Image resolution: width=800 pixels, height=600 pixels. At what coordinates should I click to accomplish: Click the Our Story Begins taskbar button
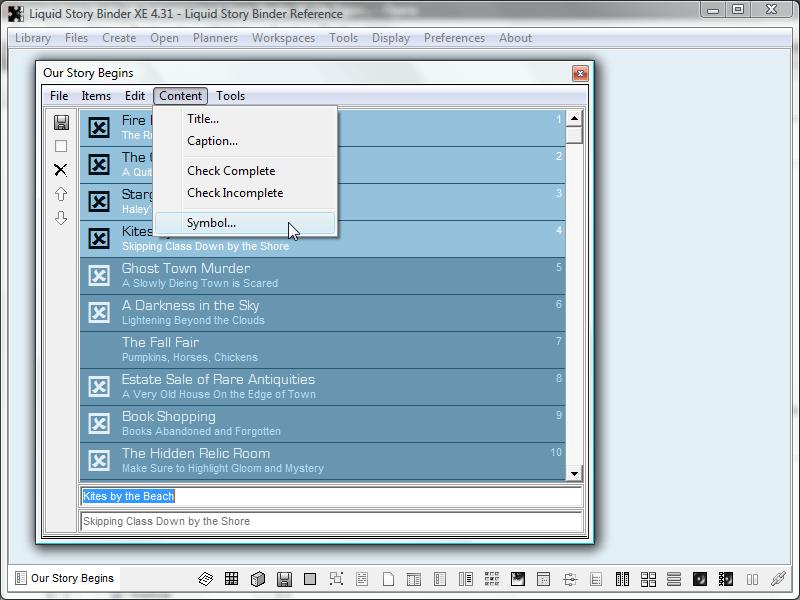click(63, 578)
